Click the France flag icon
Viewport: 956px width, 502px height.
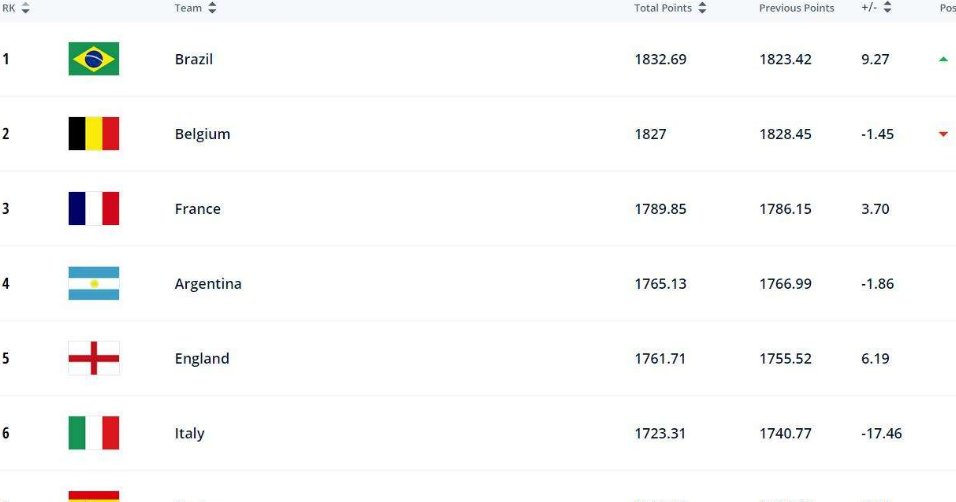93,209
